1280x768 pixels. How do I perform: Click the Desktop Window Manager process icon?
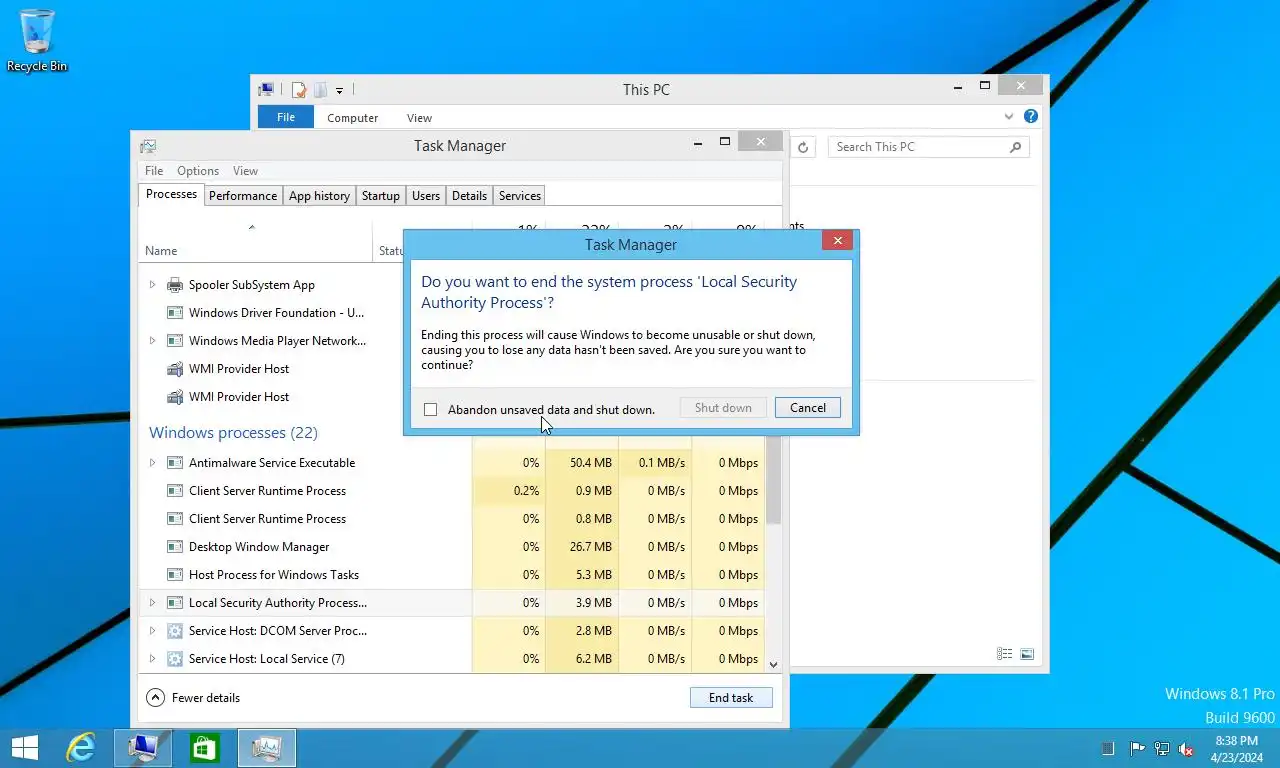click(x=175, y=547)
